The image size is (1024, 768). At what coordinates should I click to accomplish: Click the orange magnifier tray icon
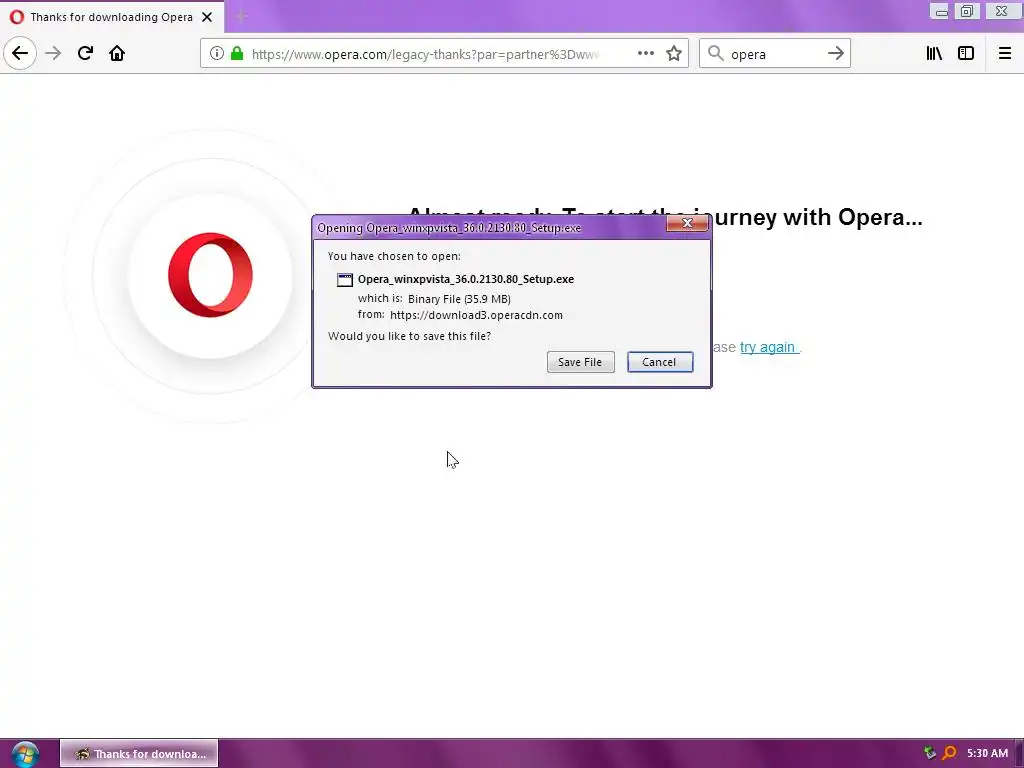(949, 753)
